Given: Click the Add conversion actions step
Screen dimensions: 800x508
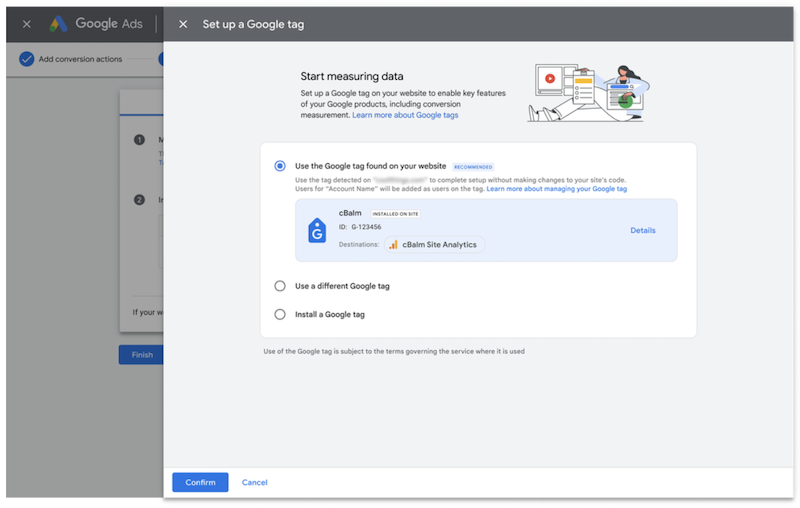Looking at the screenshot, I should tap(70, 59).
